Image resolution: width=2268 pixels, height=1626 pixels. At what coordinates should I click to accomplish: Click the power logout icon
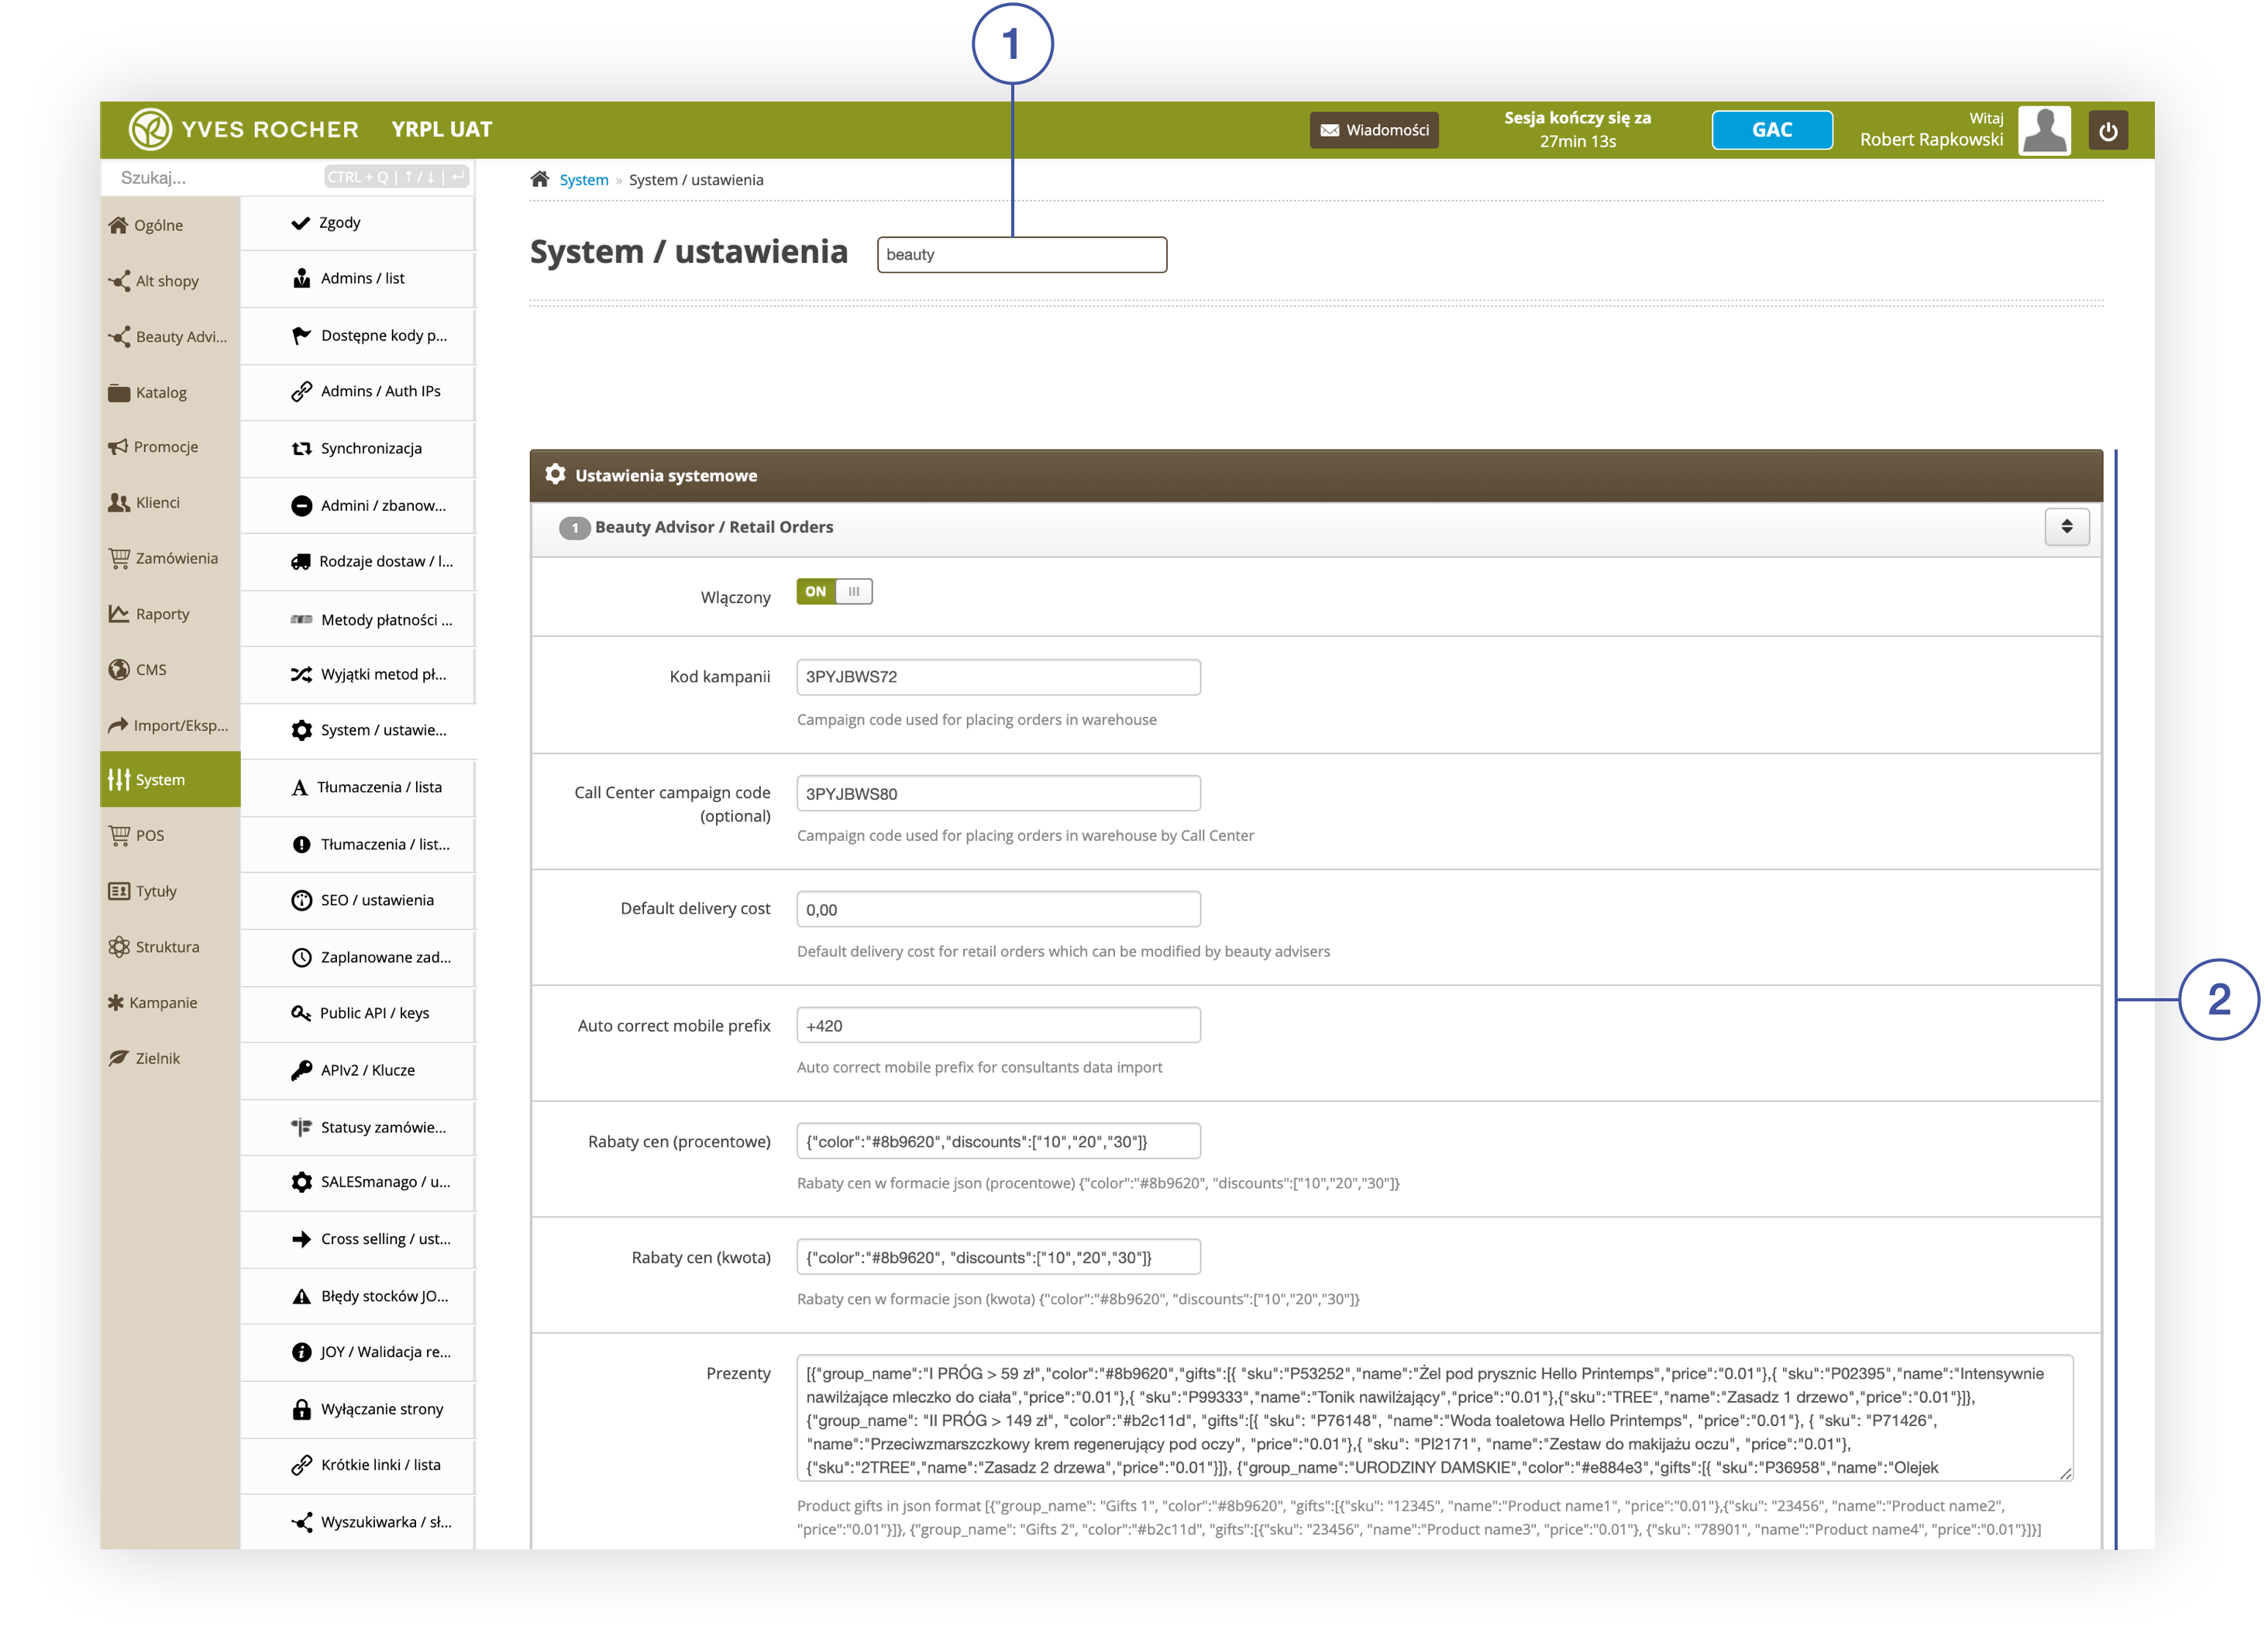(2108, 130)
